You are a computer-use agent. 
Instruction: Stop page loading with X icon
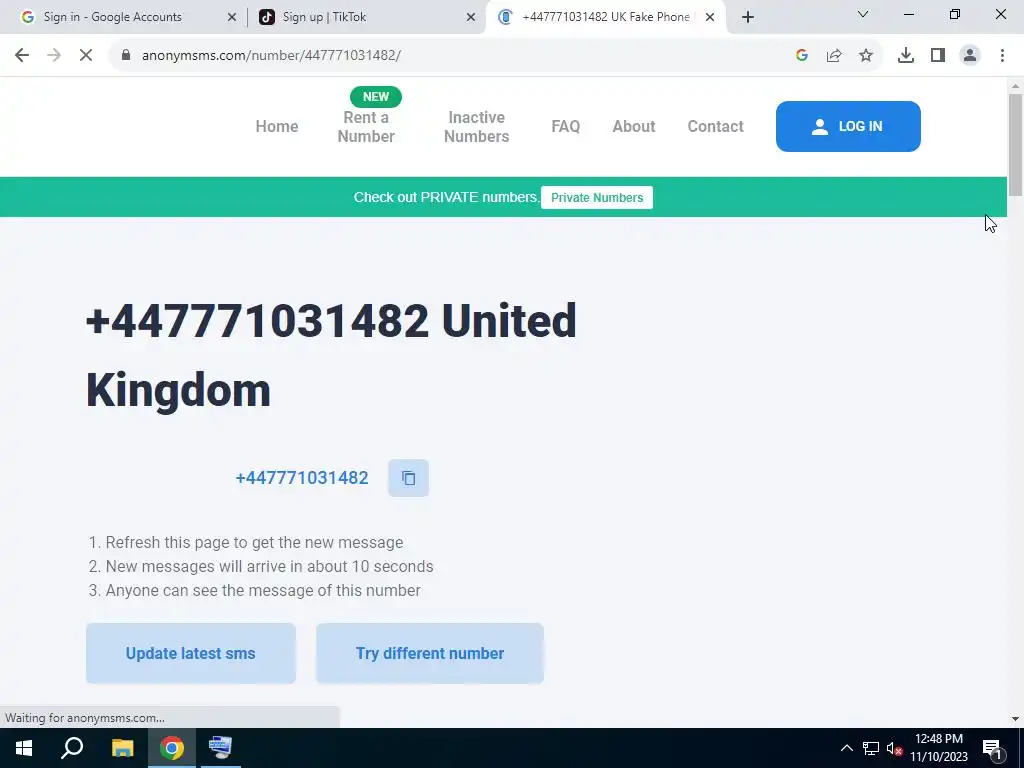point(86,56)
